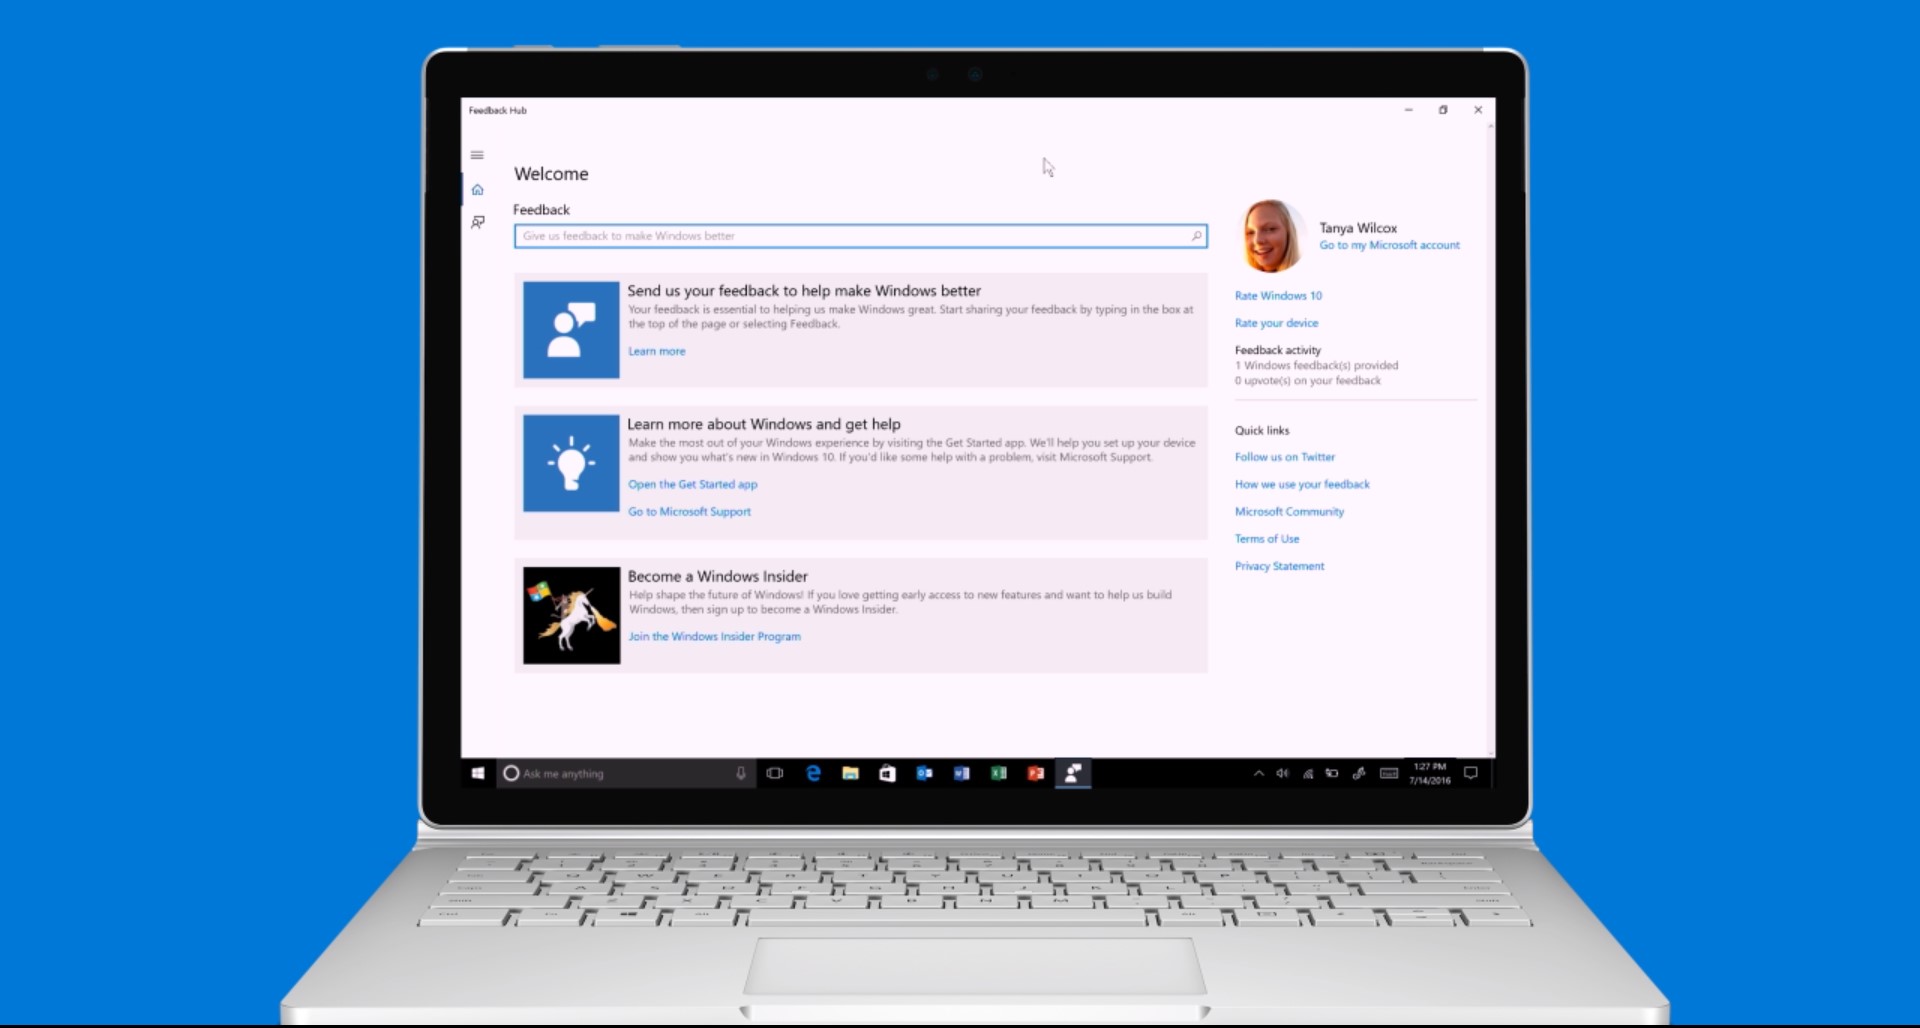Show hidden system tray icons
This screenshot has width=1920, height=1028.
coord(1258,773)
